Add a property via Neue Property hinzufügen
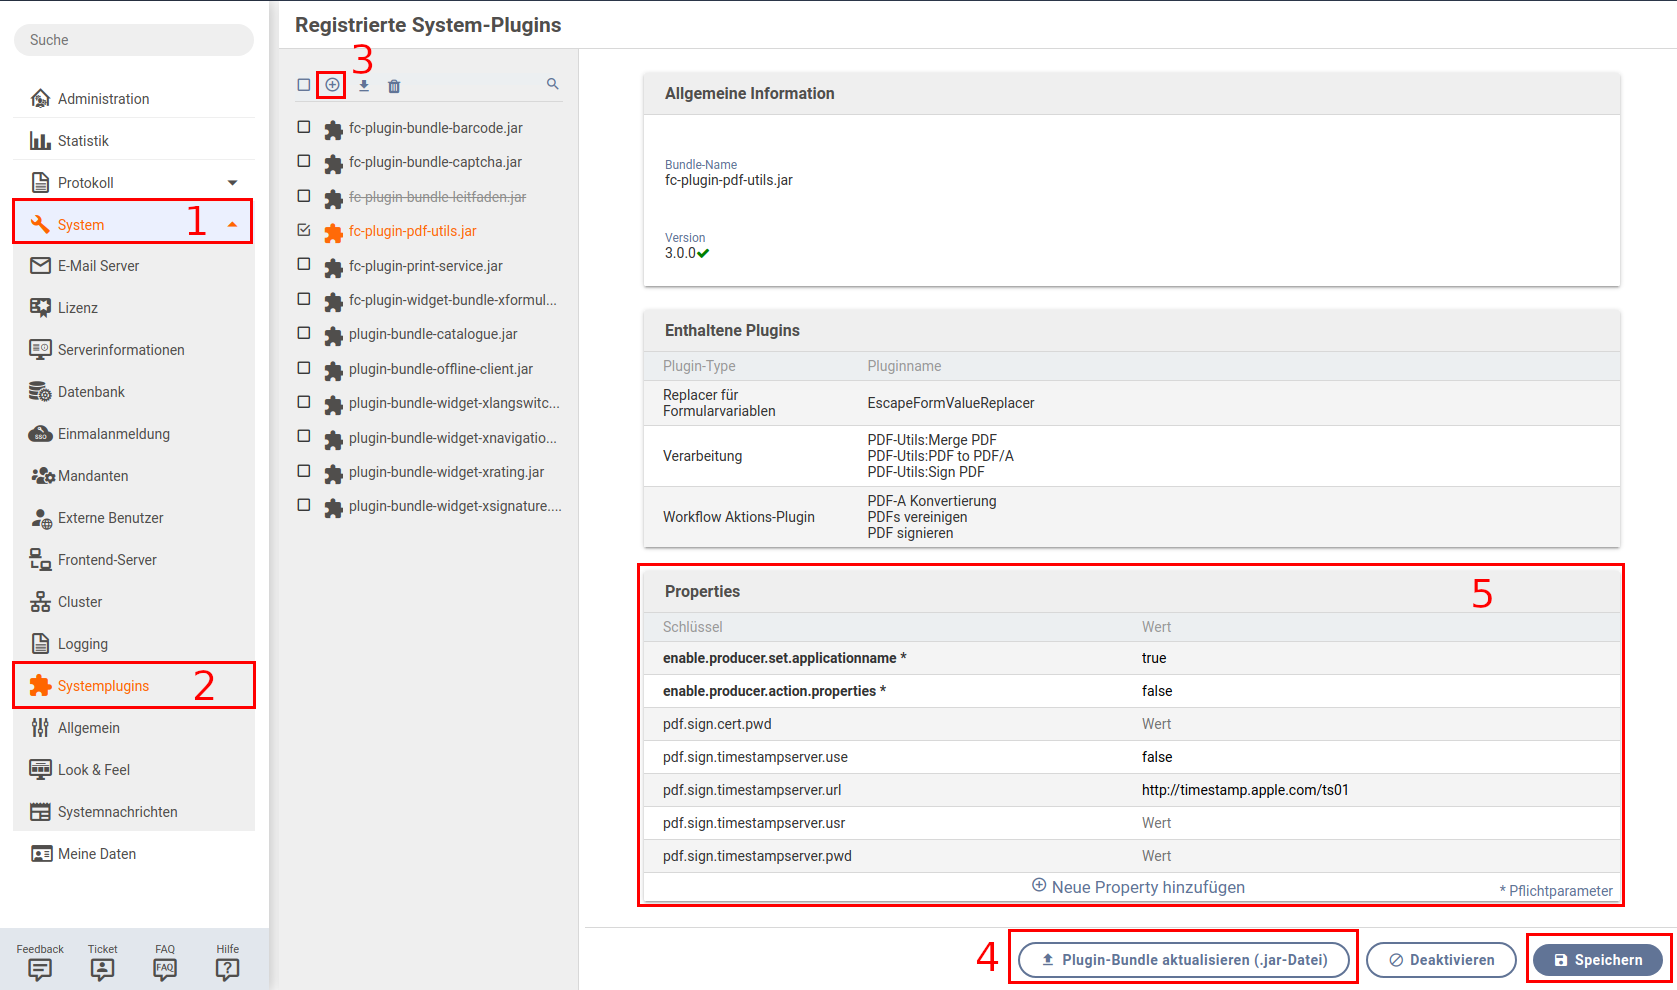The width and height of the screenshot is (1677, 990). click(1138, 886)
